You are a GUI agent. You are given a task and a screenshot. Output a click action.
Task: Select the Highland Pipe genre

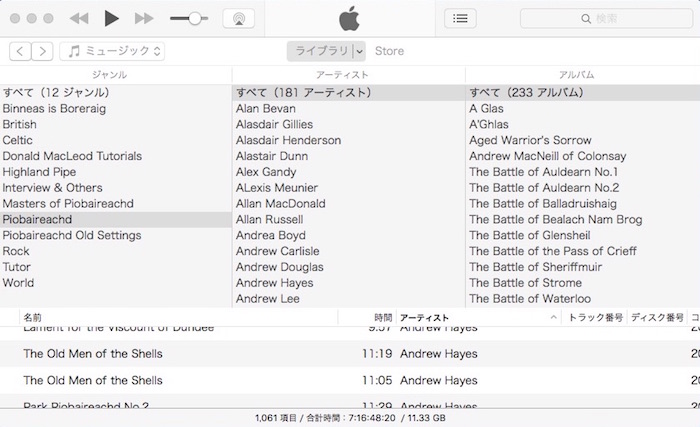[38, 172]
